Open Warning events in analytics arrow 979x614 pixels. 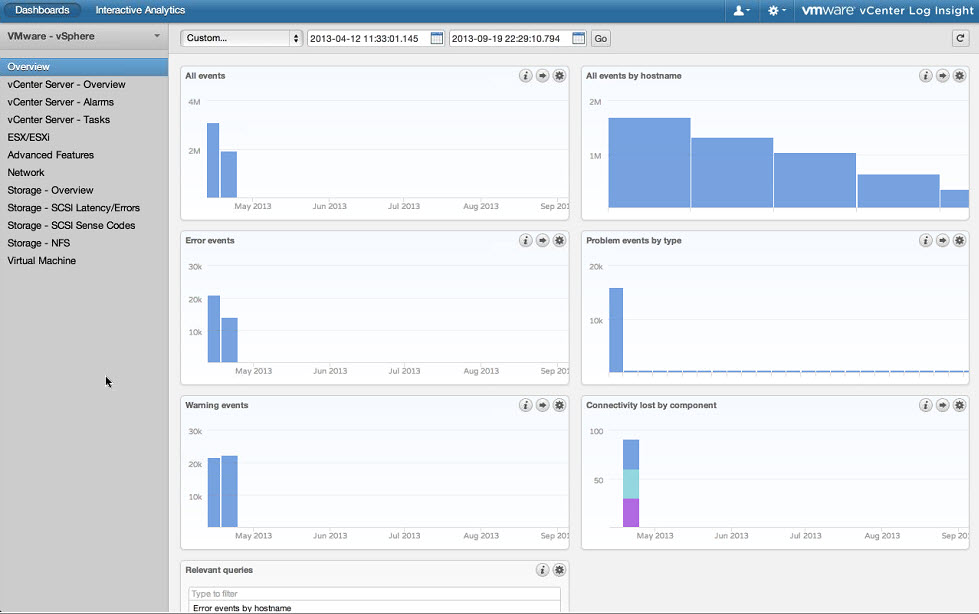point(543,405)
